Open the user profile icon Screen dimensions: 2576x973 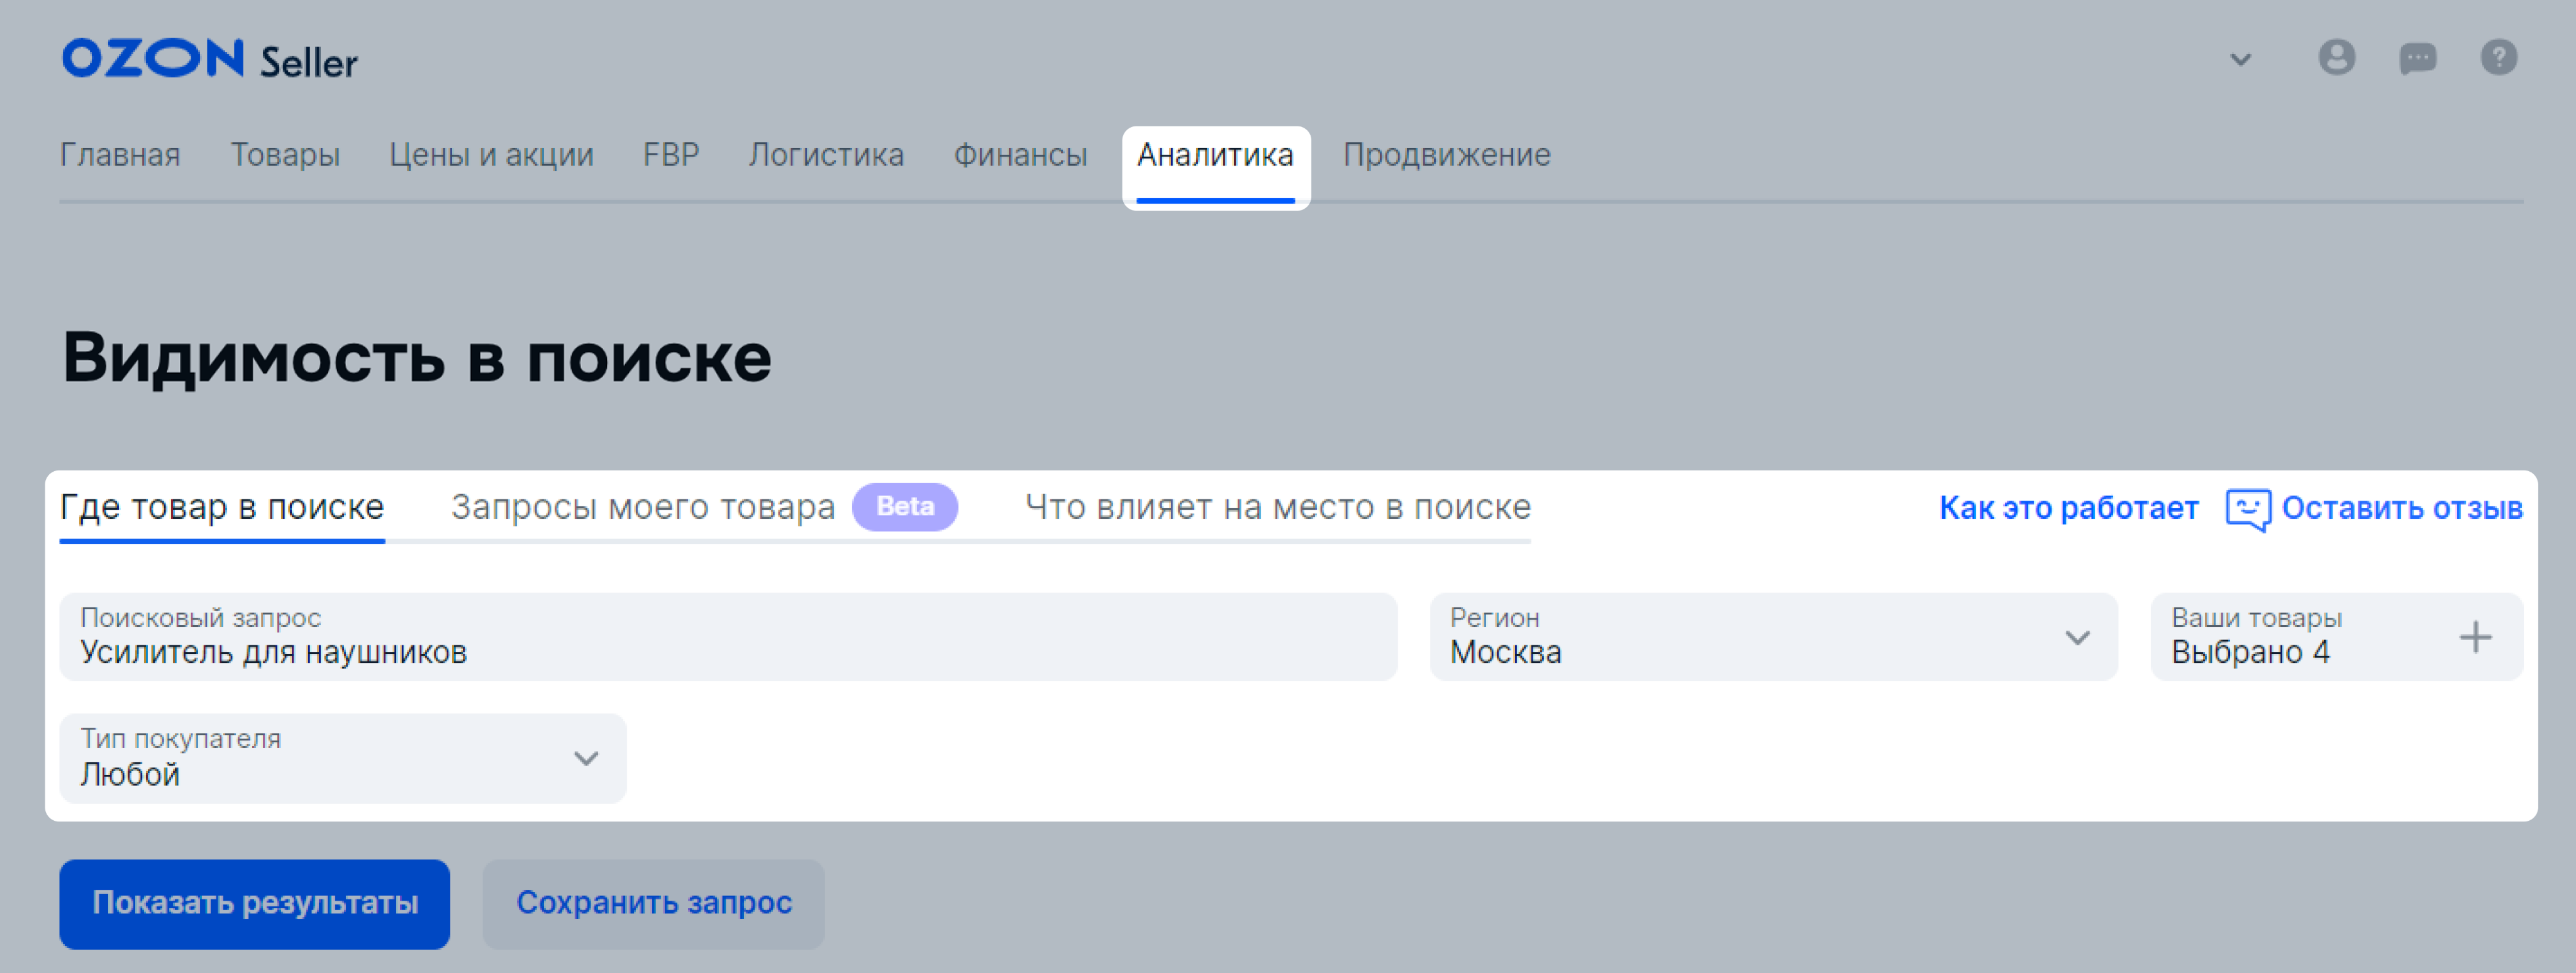point(2336,58)
